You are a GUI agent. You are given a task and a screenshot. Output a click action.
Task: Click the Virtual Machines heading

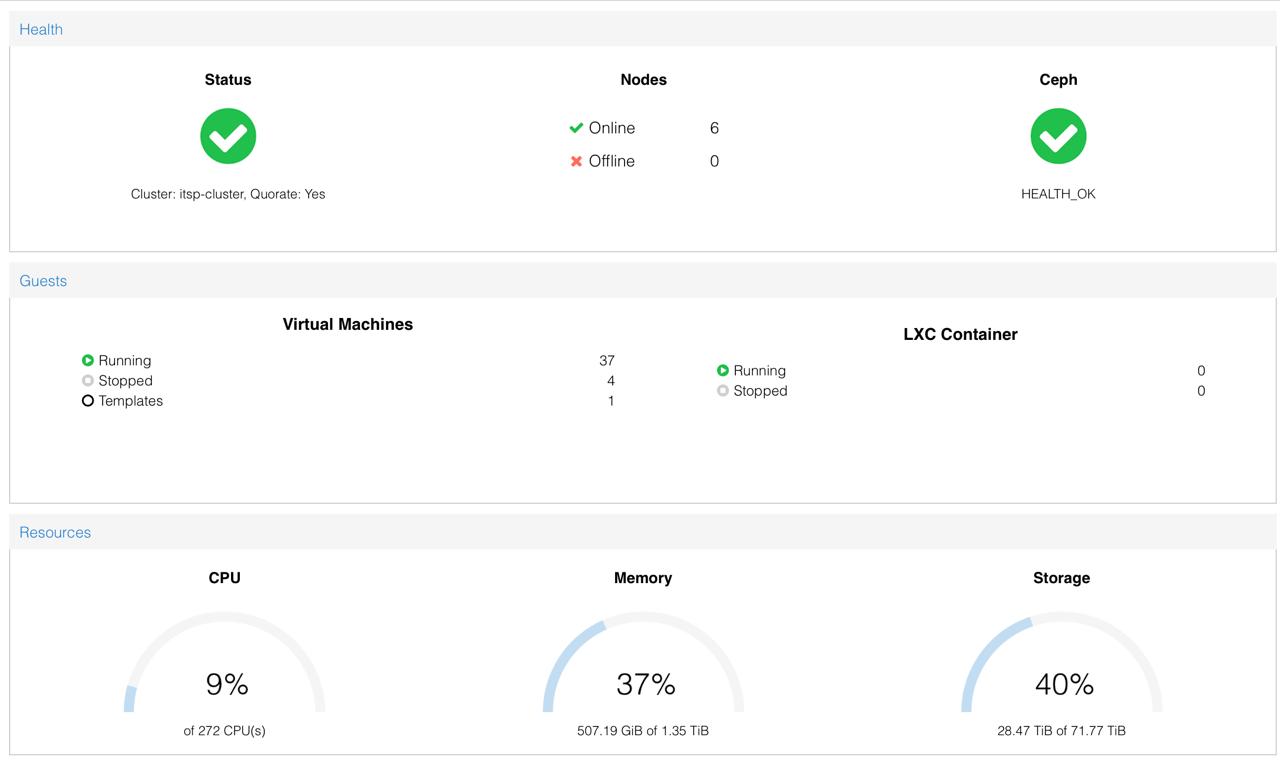tap(348, 324)
